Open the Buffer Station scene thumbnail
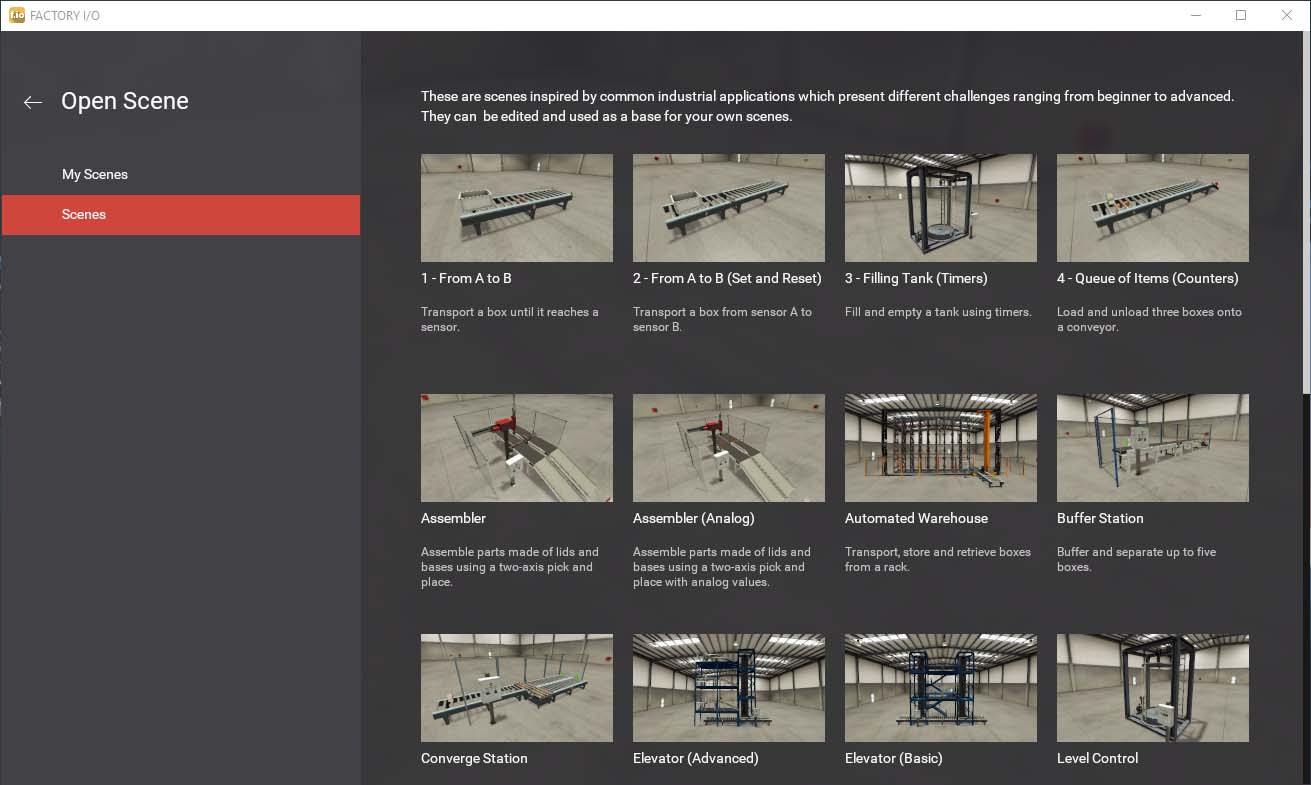Image resolution: width=1311 pixels, height=785 pixels. [1153, 448]
